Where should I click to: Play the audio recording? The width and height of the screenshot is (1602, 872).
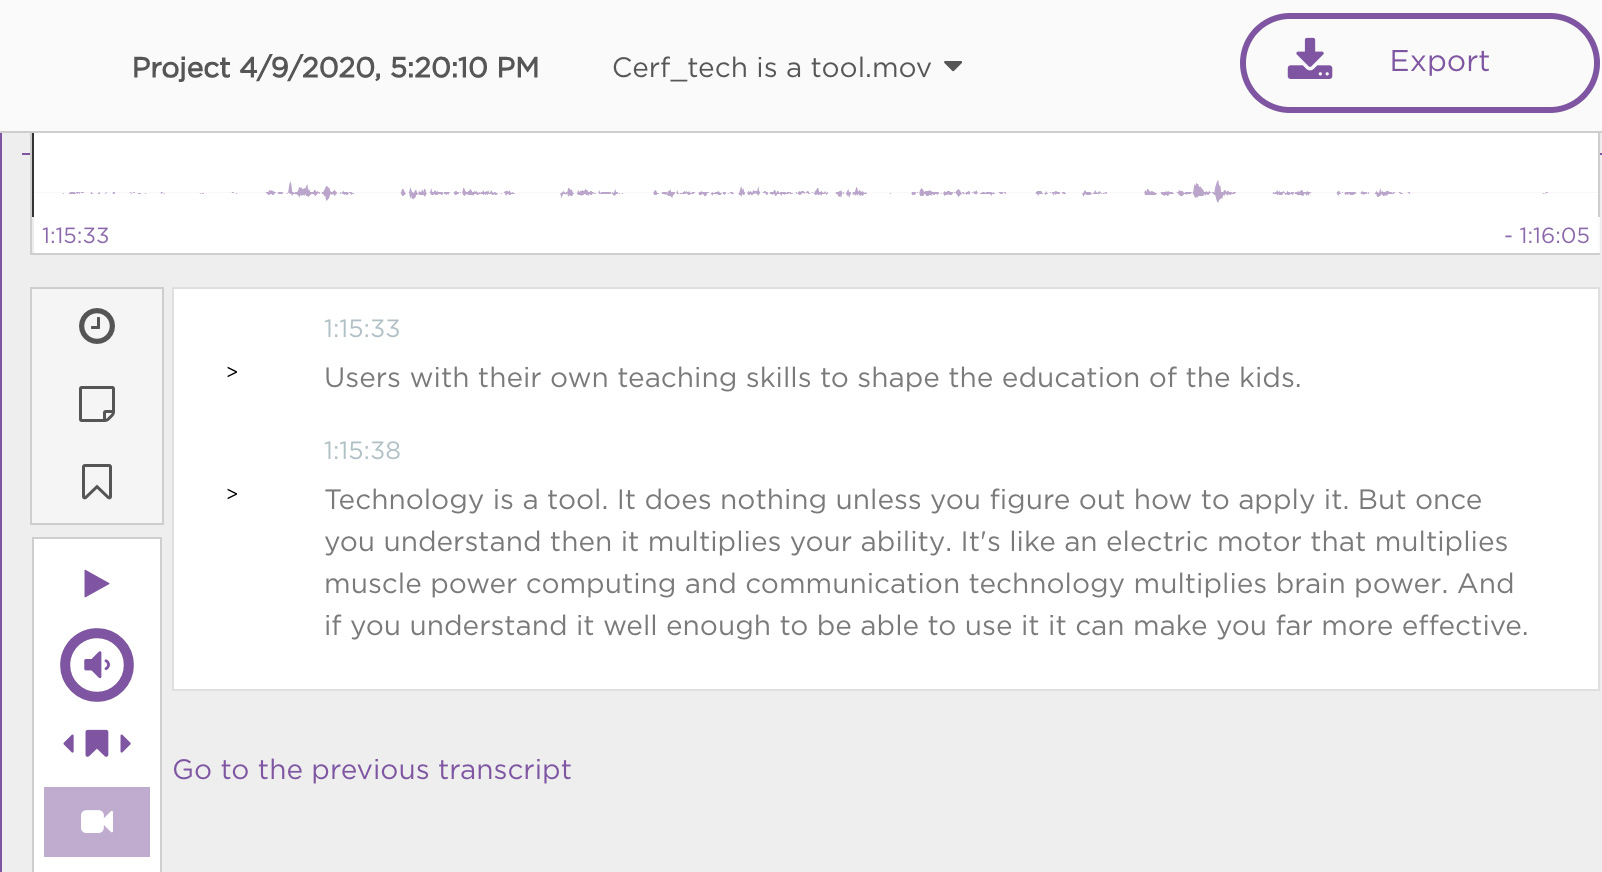click(96, 583)
